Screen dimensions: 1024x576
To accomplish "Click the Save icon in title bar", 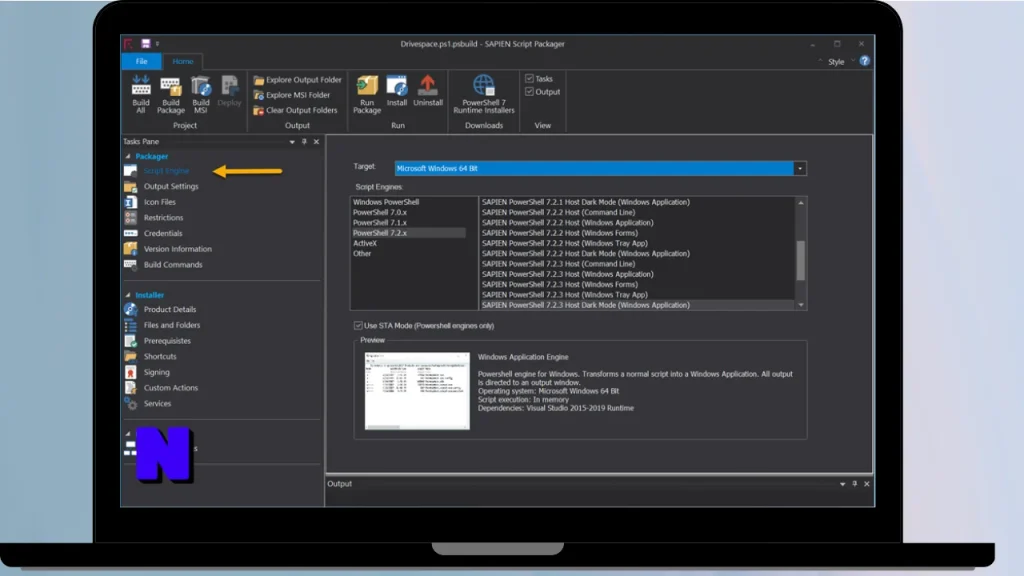I will (146, 44).
